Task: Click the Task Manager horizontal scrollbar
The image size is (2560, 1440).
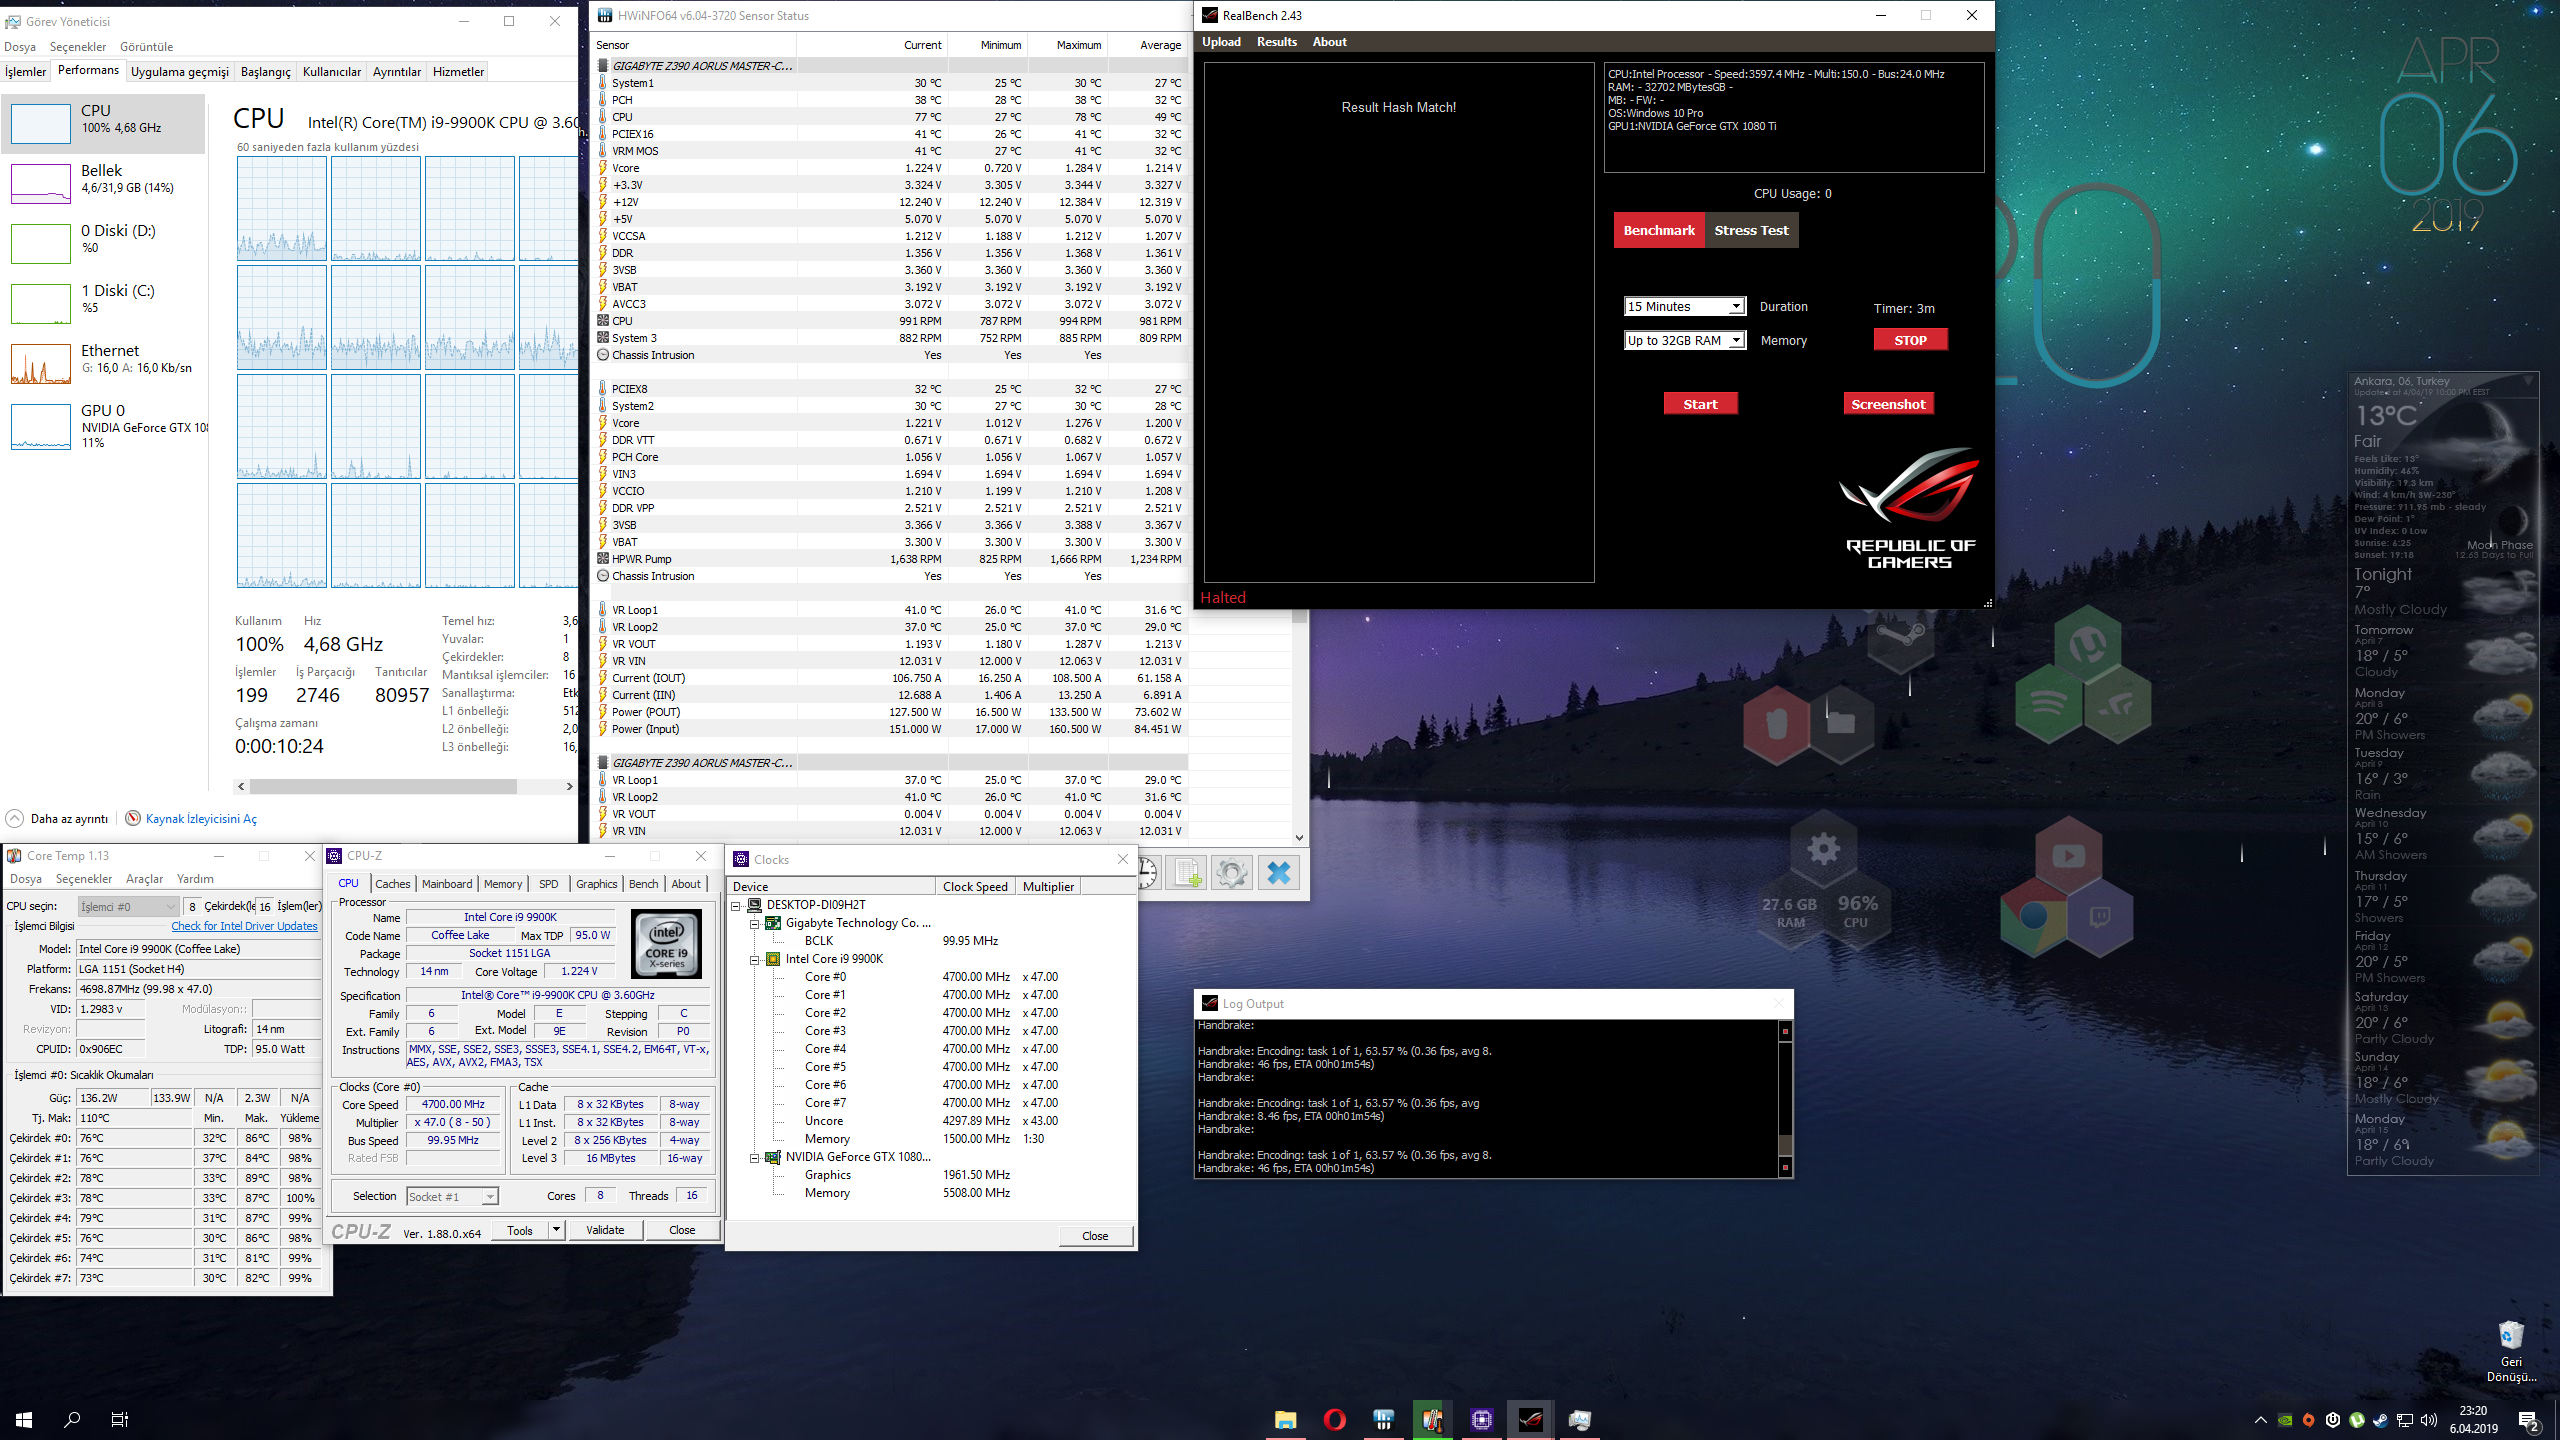Action: click(382, 787)
